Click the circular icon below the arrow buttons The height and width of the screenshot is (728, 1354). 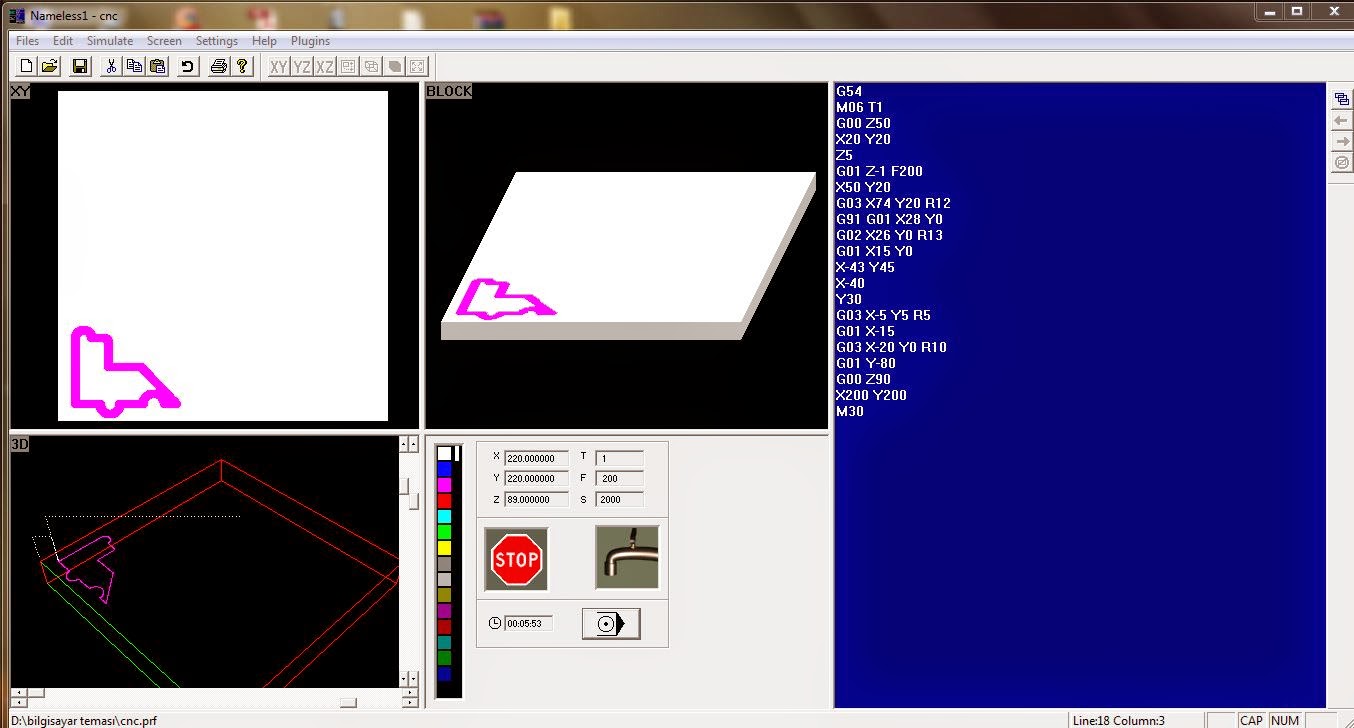[x=1342, y=162]
